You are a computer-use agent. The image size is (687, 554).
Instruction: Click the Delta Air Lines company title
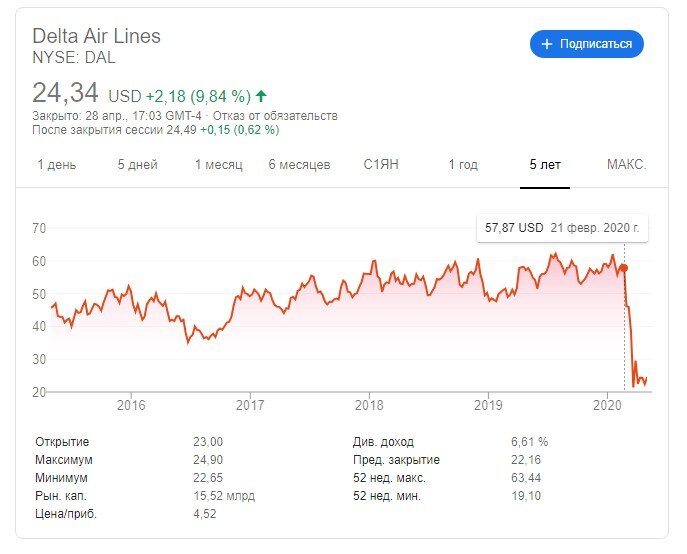click(96, 36)
